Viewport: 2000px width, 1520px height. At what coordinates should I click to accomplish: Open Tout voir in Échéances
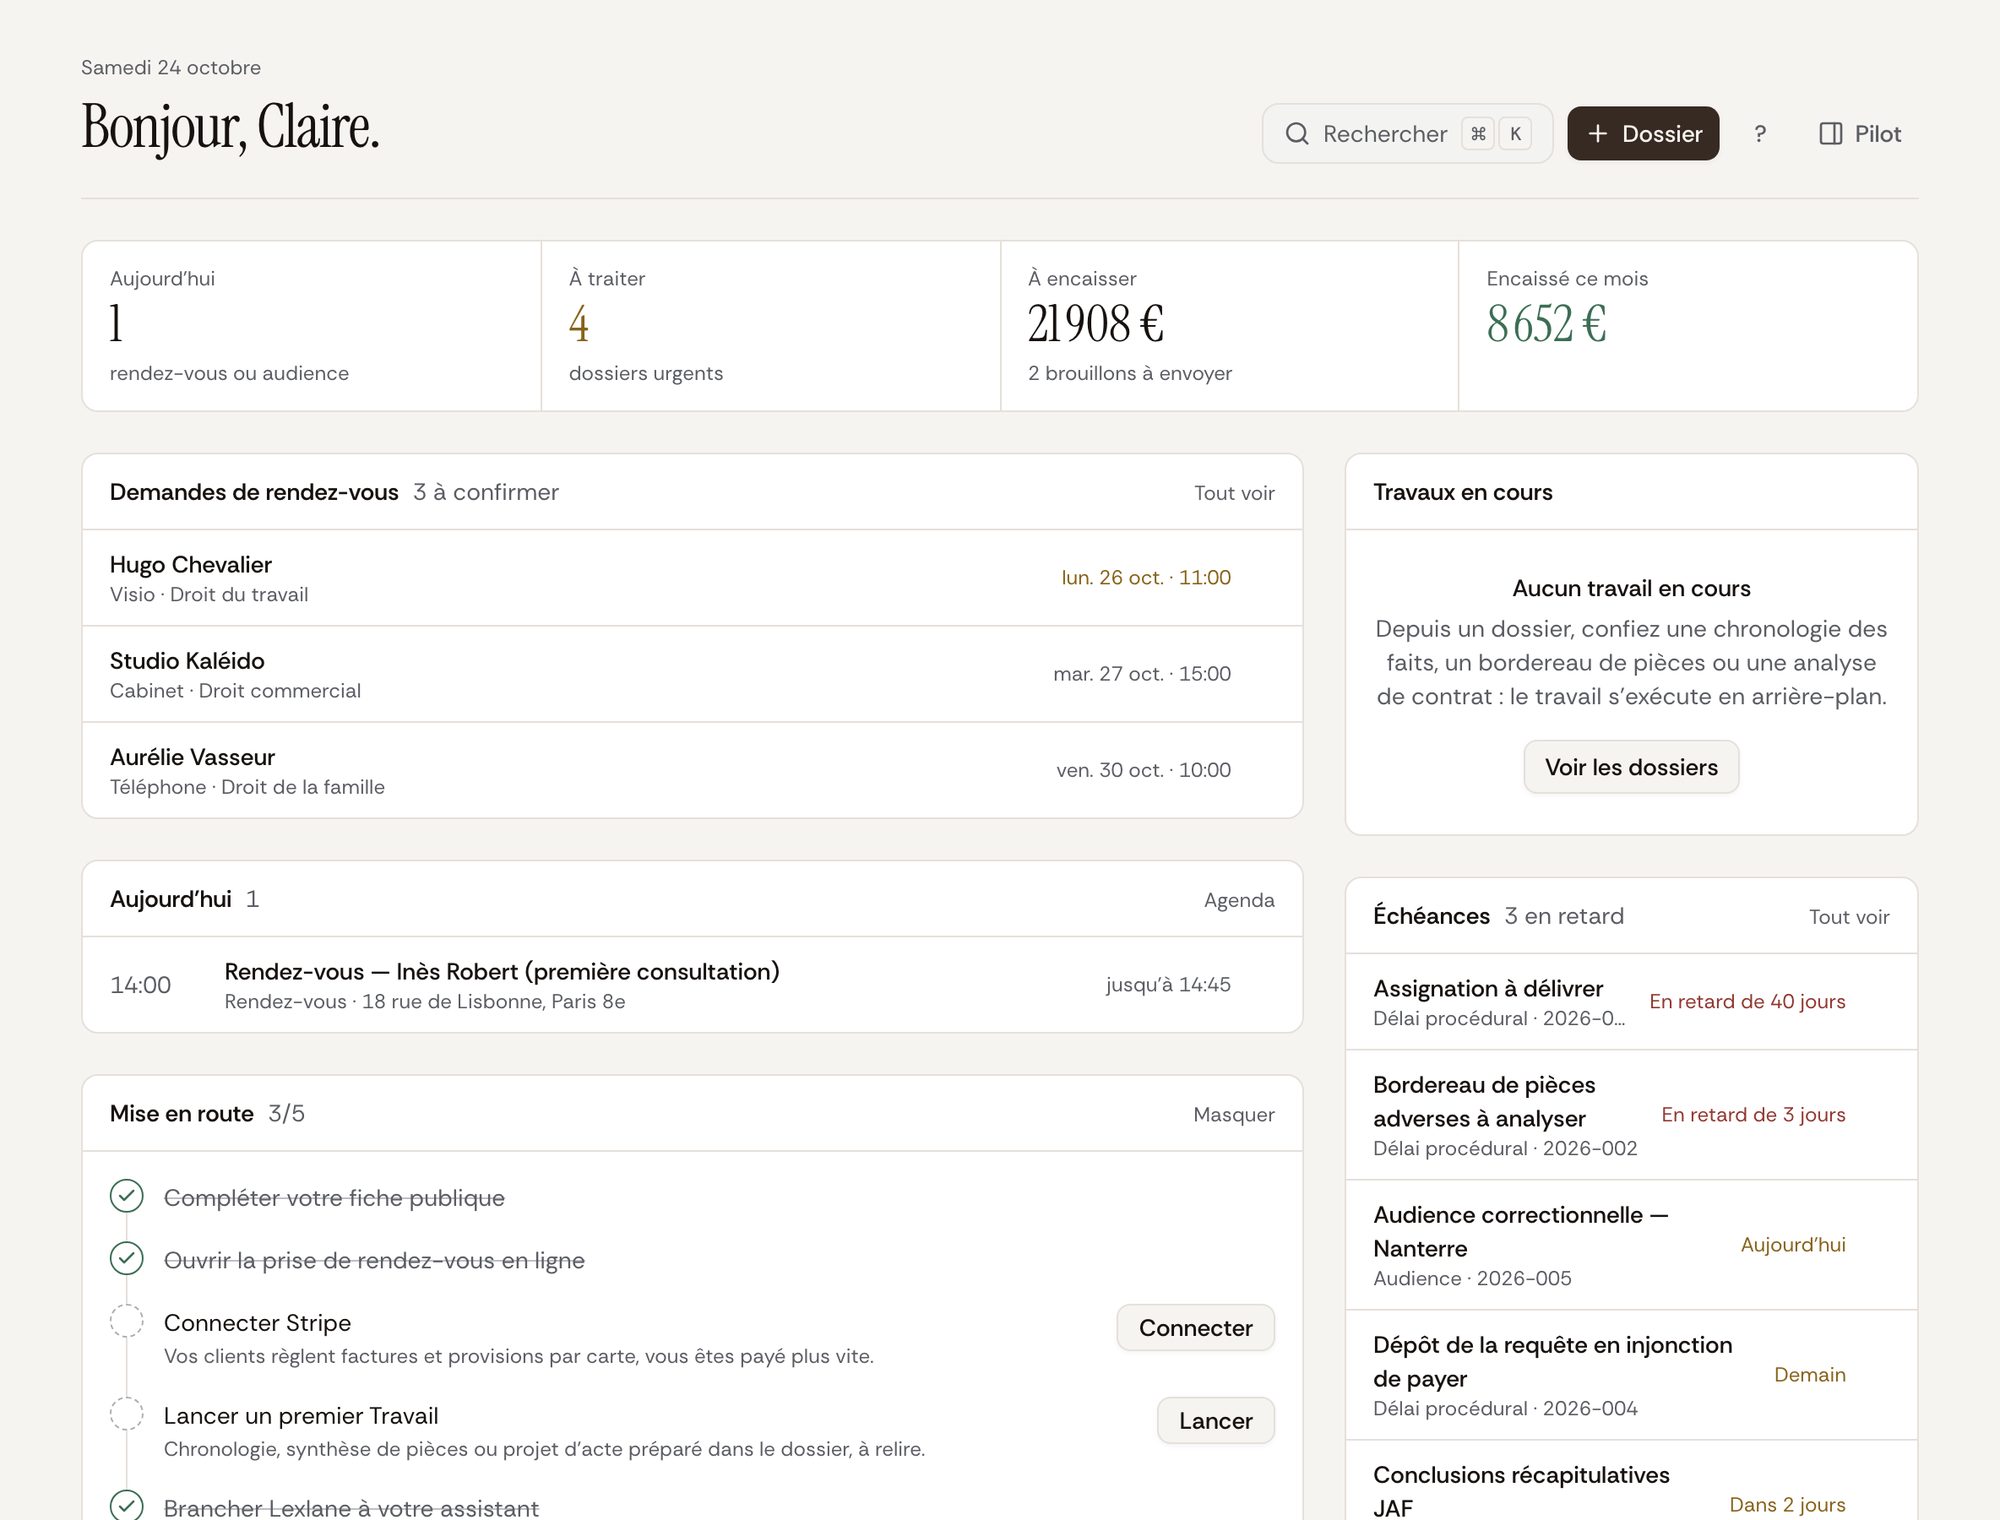point(1849,917)
